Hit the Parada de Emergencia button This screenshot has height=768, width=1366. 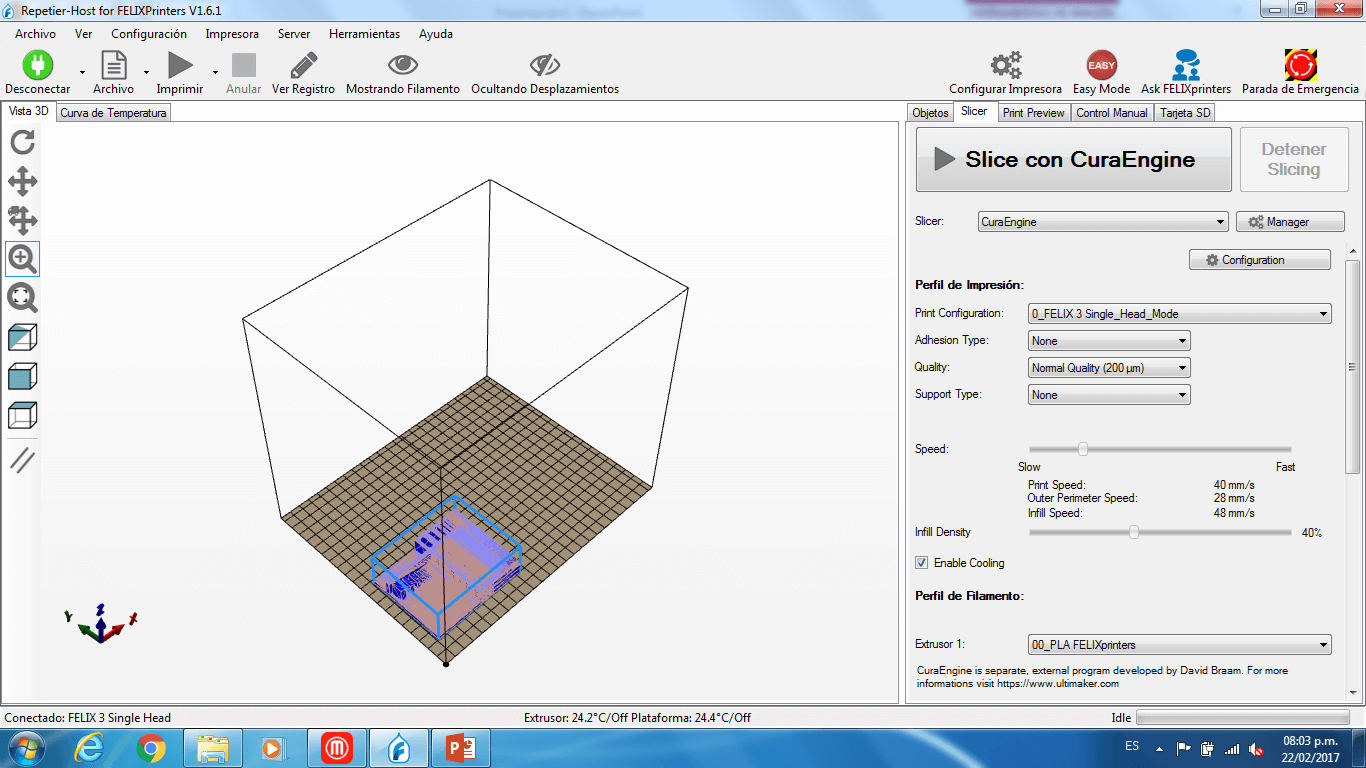(1300, 65)
